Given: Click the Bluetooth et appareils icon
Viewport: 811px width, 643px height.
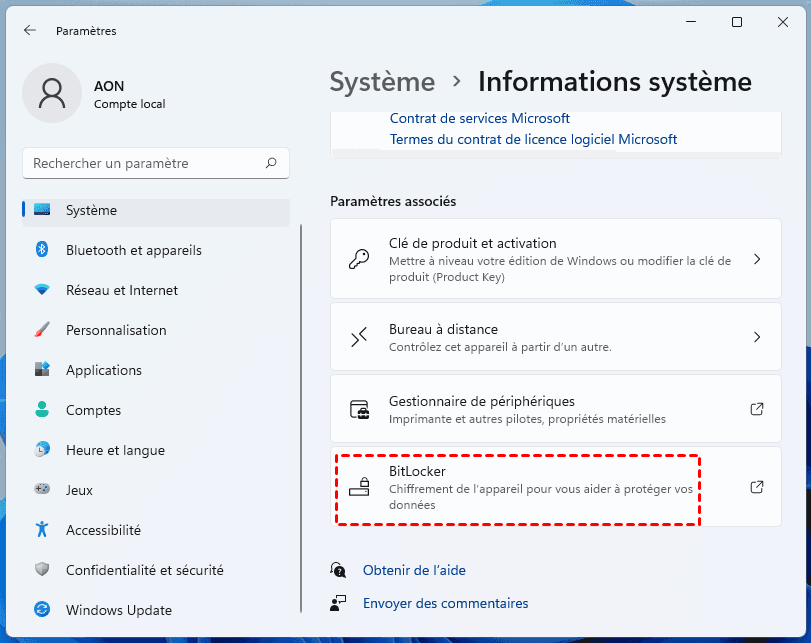Looking at the screenshot, I should click(42, 250).
